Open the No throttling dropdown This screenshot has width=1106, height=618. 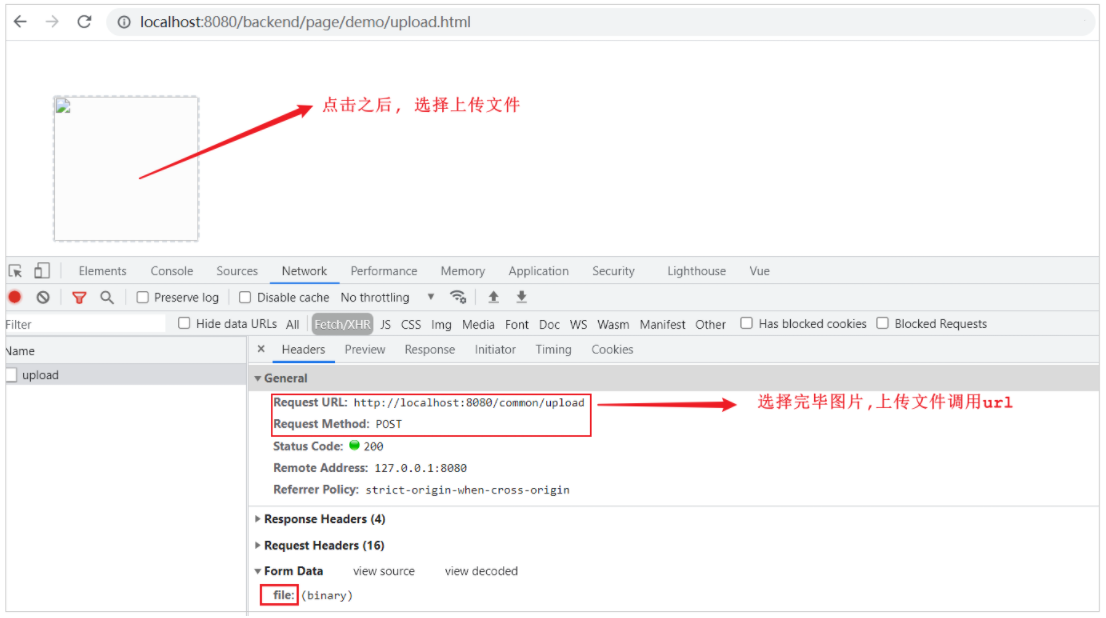387,297
